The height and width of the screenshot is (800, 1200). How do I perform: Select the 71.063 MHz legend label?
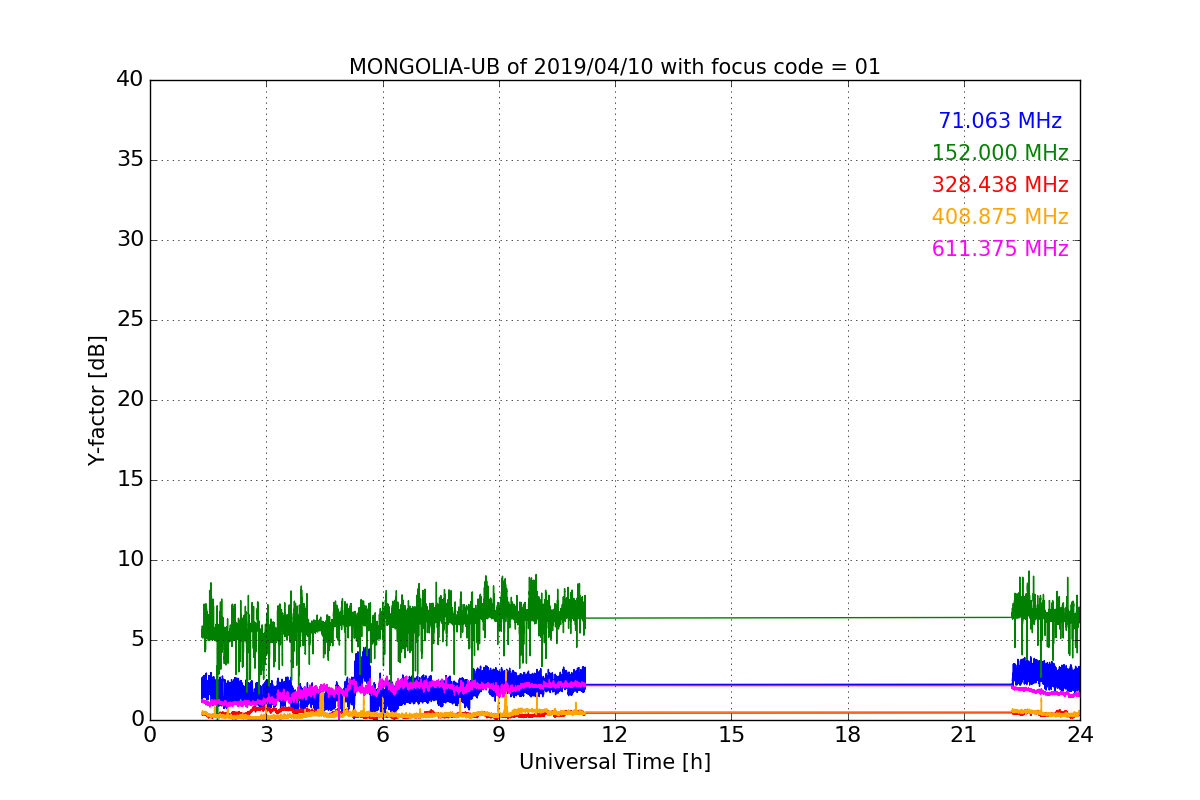pyautogui.click(x=1000, y=121)
